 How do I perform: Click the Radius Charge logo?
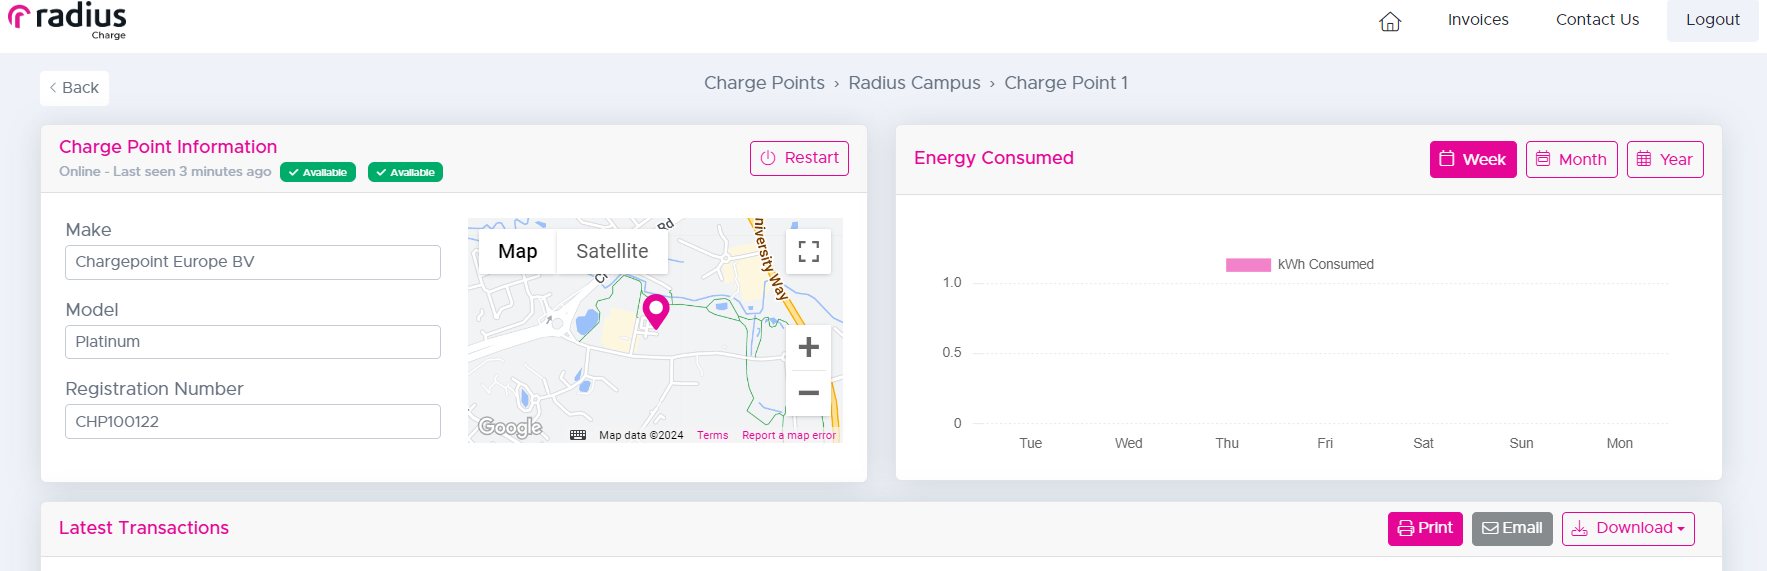[67, 21]
